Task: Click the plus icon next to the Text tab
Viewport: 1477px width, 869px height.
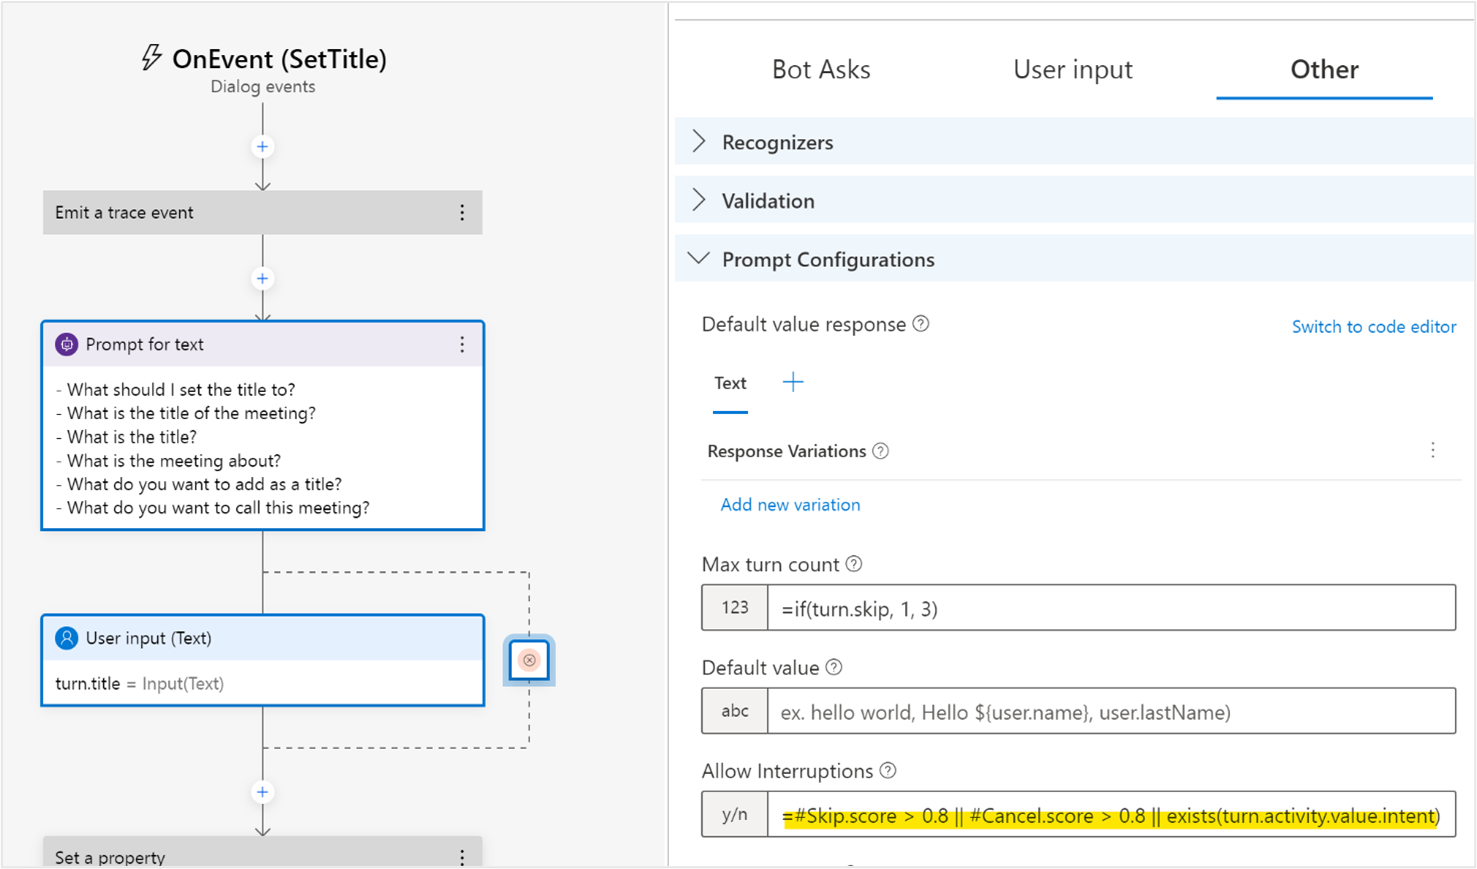Action: point(793,381)
